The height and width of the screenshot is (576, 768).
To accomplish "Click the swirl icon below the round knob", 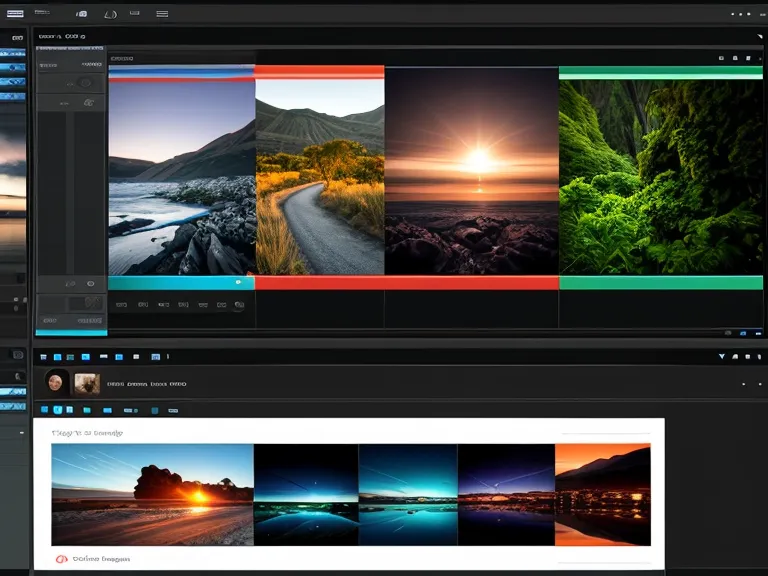I will click(x=88, y=103).
